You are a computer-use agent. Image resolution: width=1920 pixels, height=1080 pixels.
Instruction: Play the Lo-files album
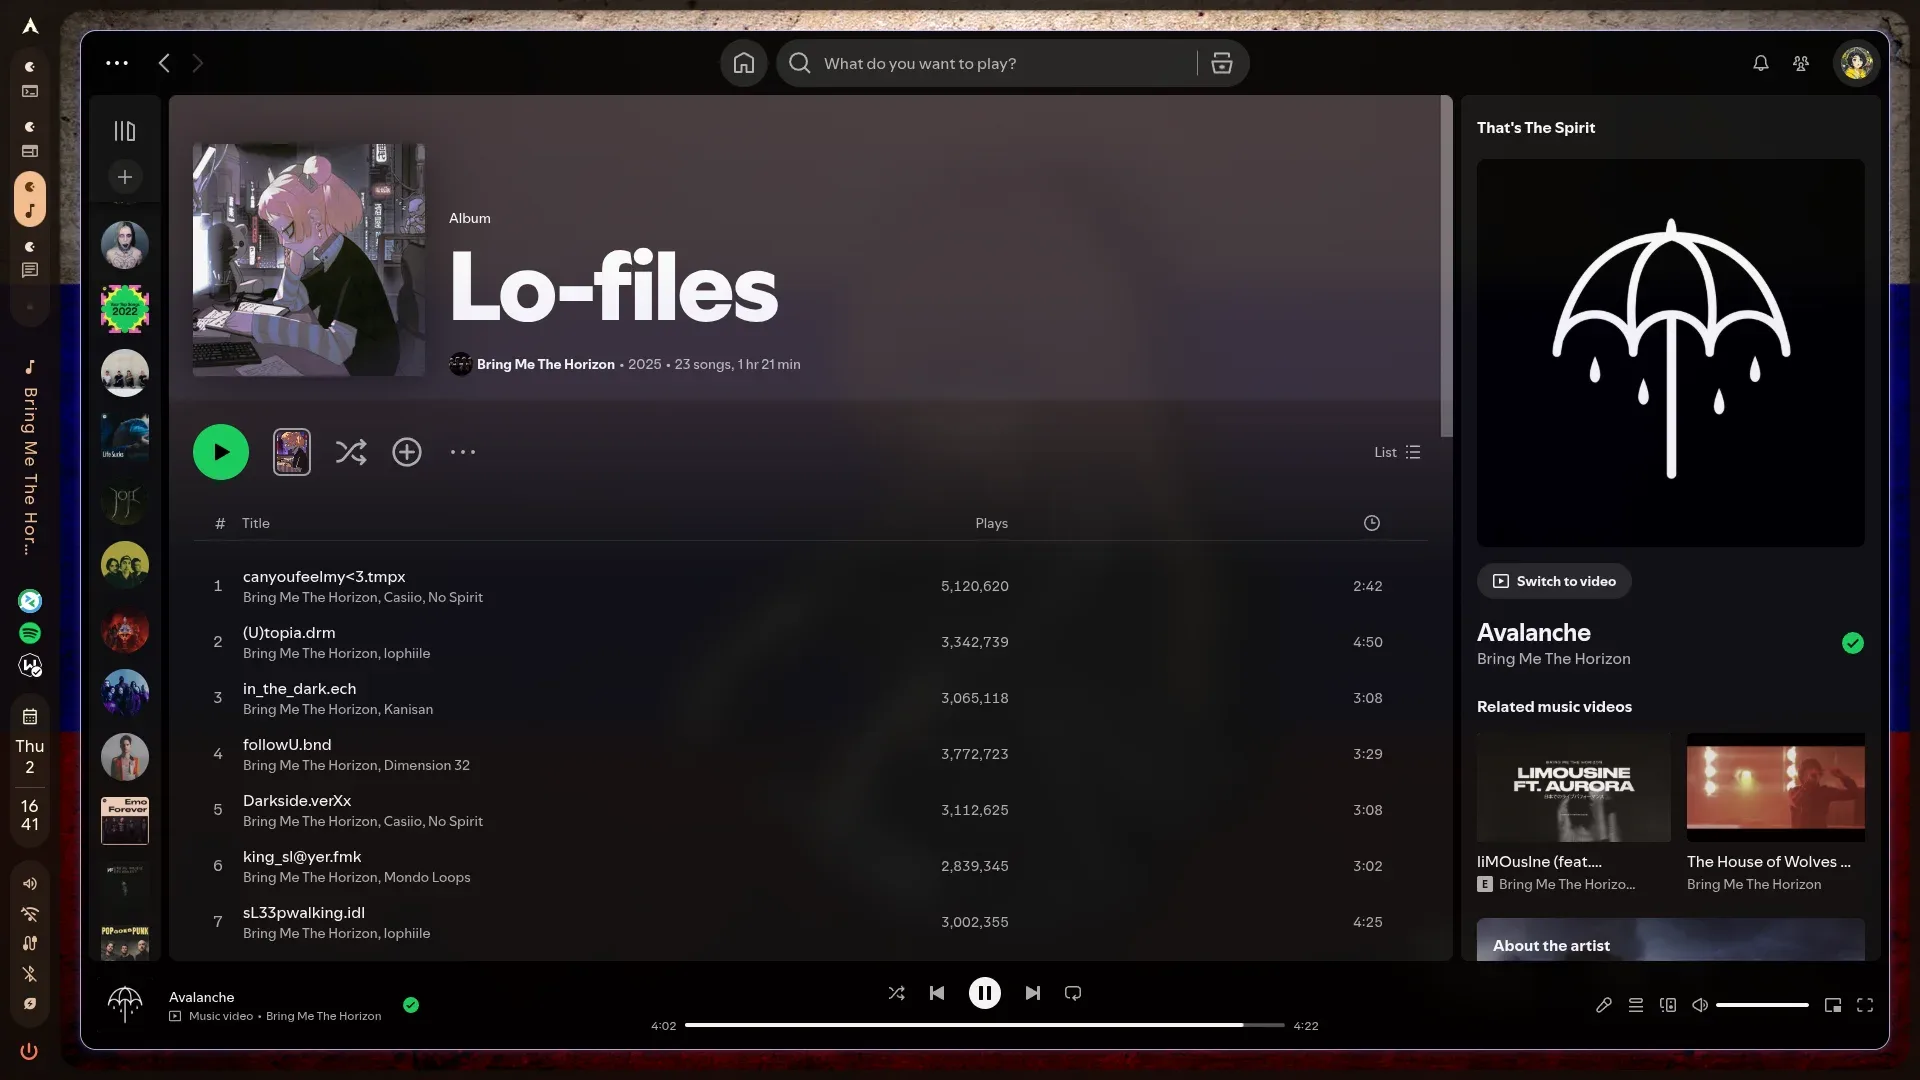coord(221,452)
